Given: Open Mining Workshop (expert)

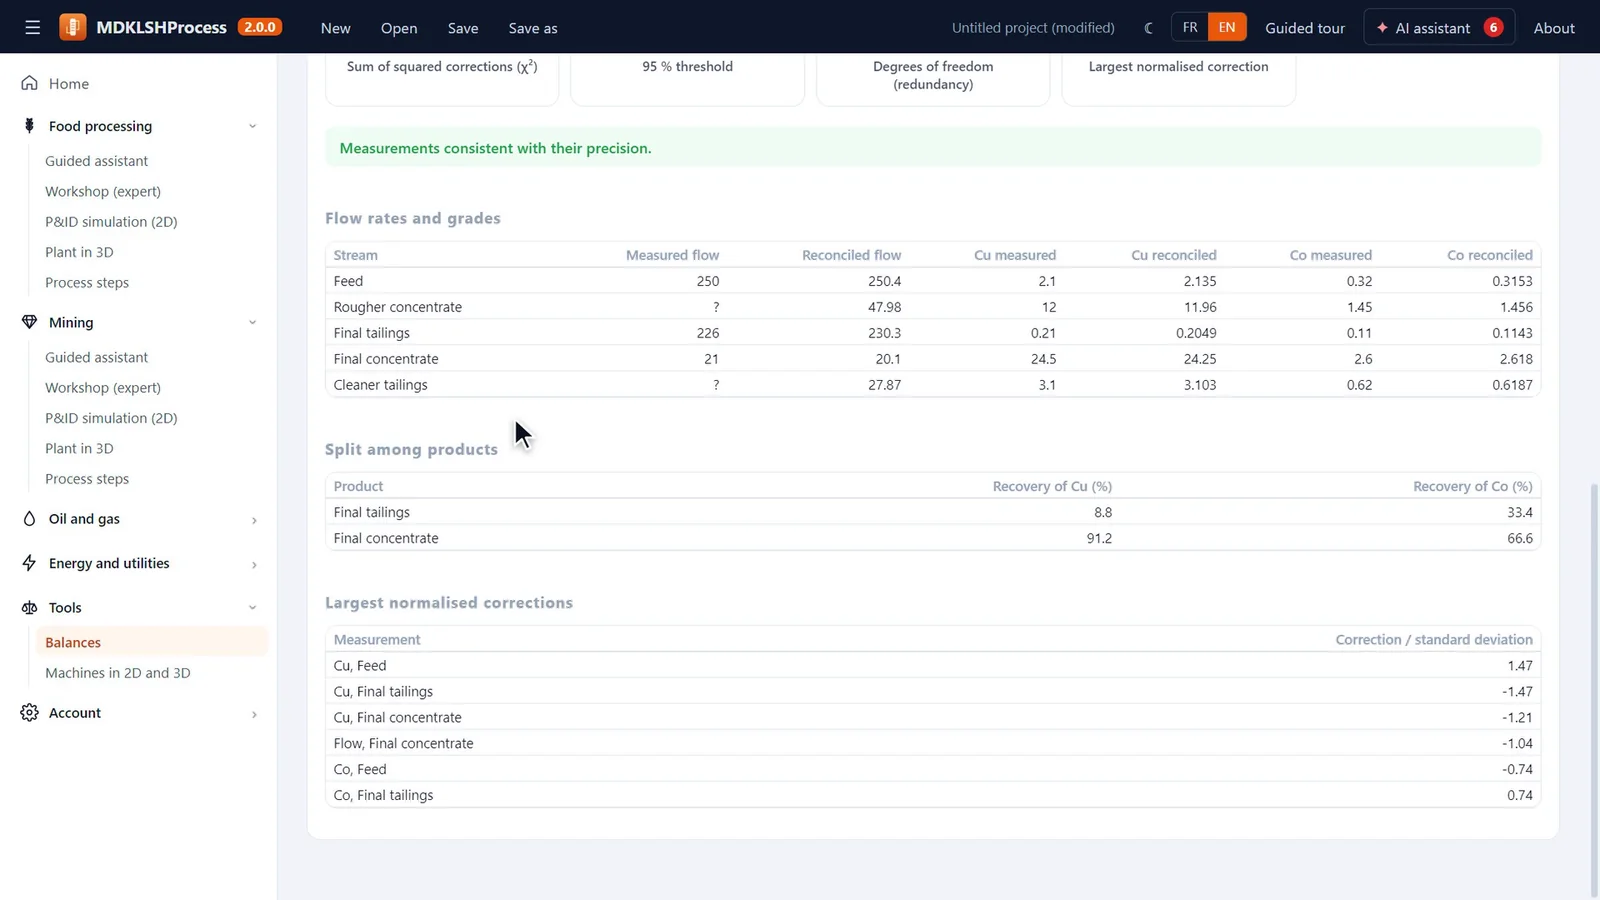Looking at the screenshot, I should (x=103, y=388).
